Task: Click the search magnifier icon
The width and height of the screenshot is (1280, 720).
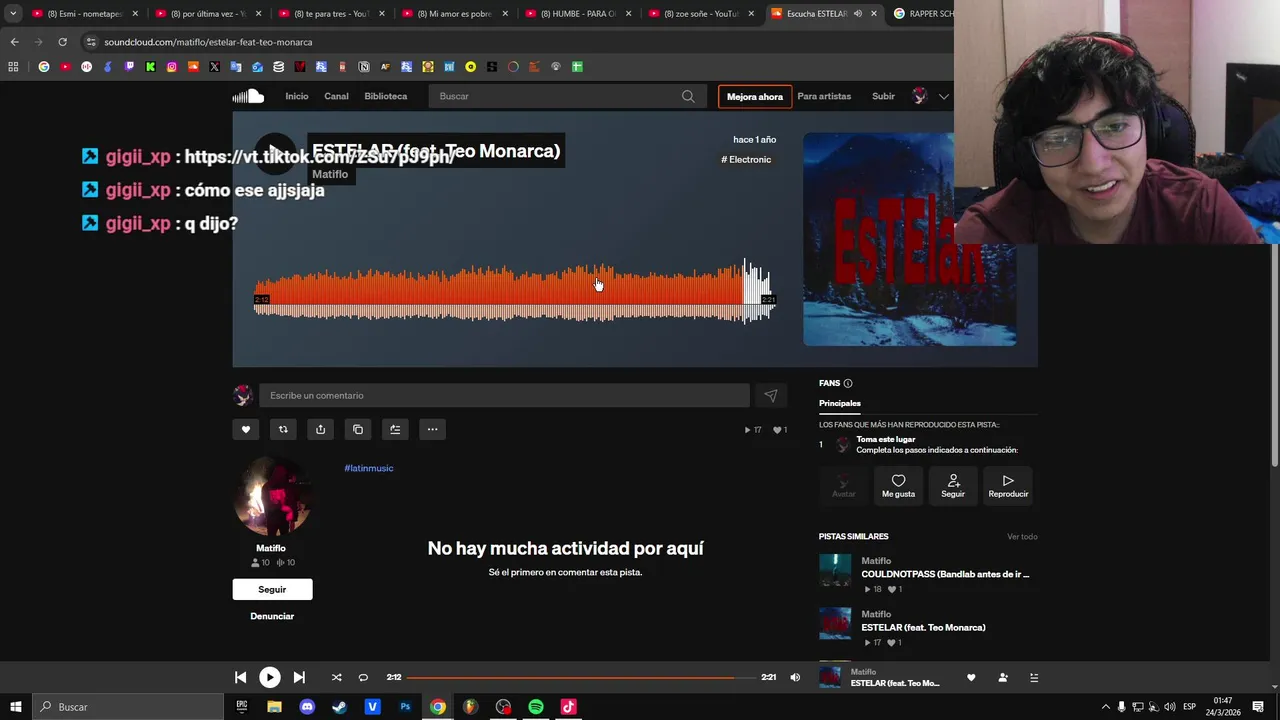Action: point(688,96)
